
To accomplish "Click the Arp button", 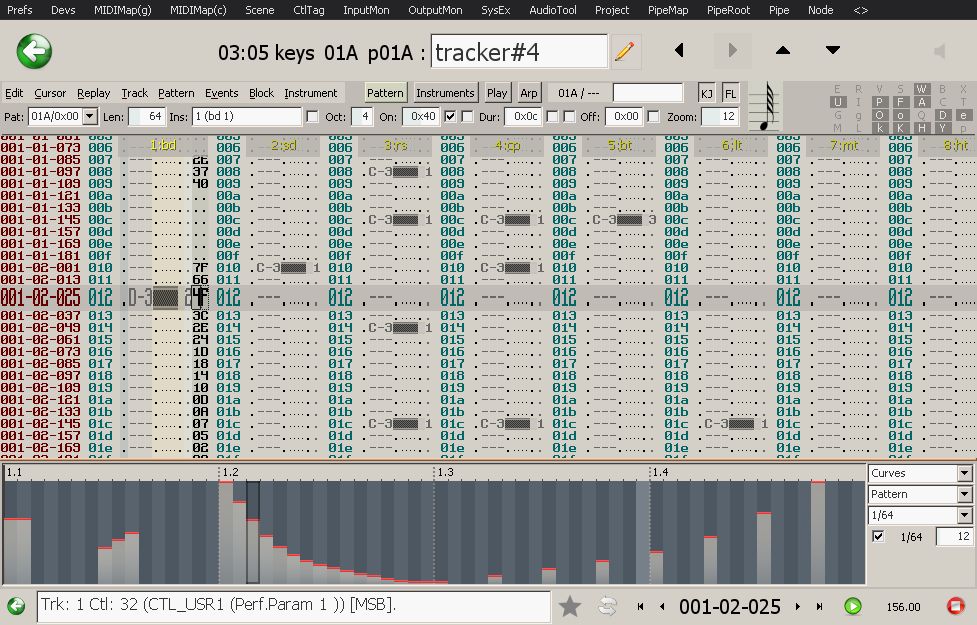I will pos(529,93).
